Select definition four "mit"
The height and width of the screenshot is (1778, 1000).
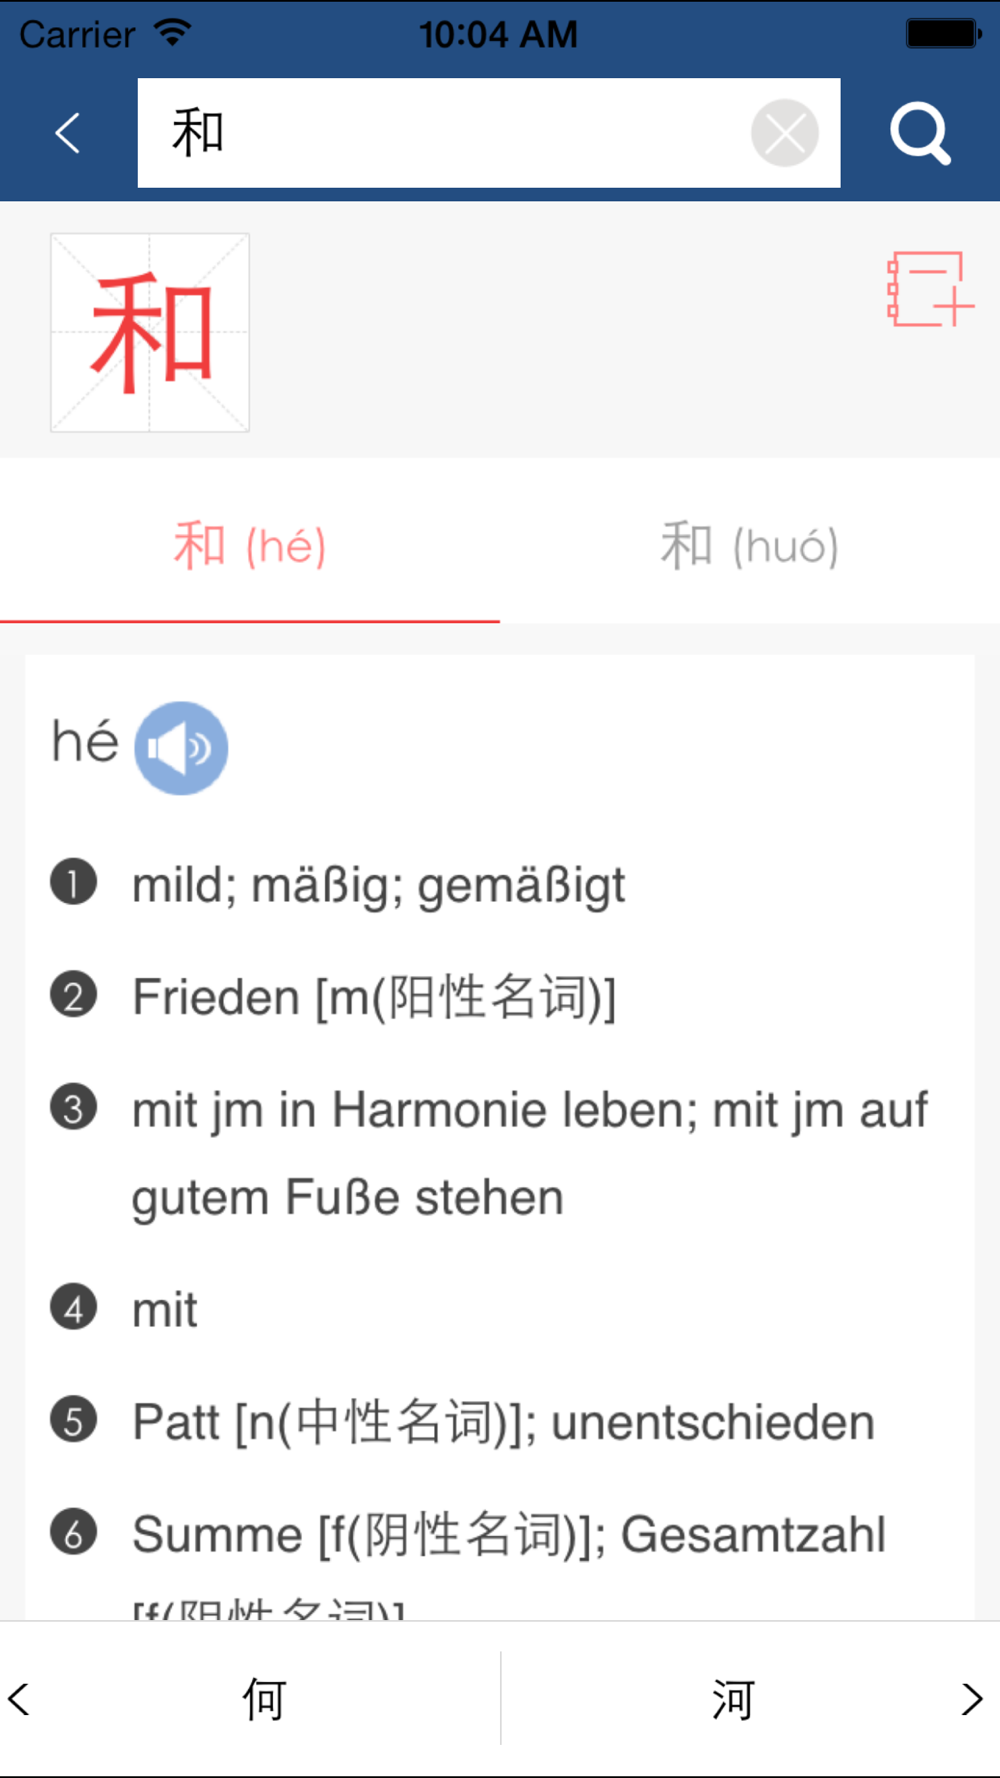tap(165, 1310)
